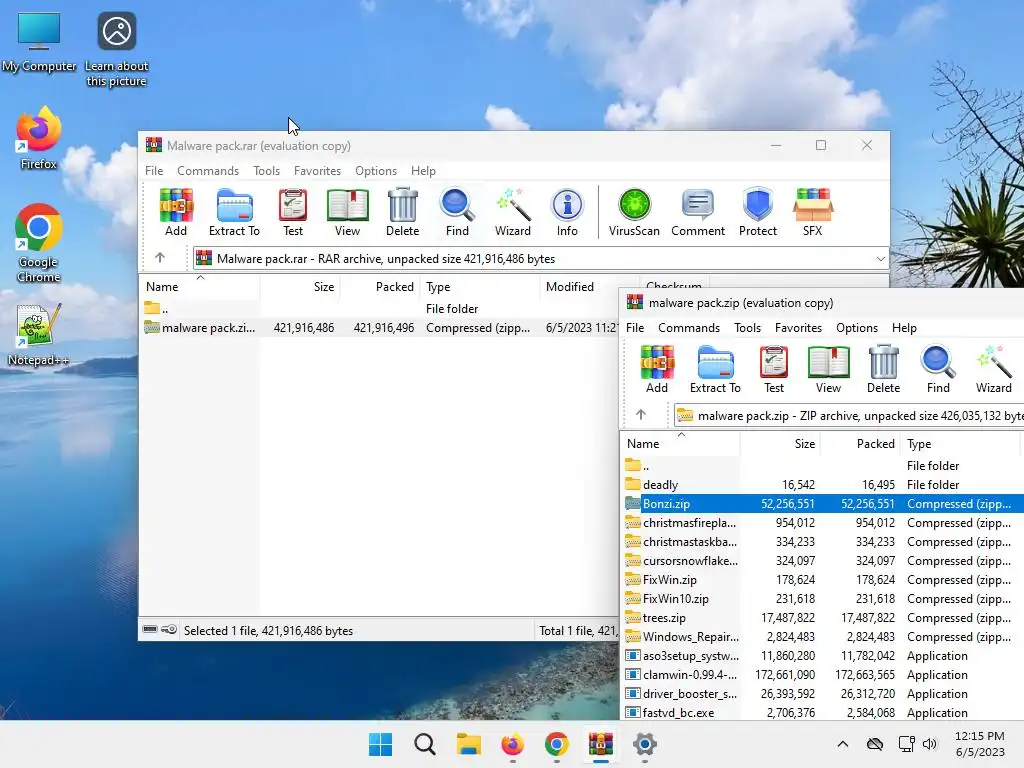The height and width of the screenshot is (768, 1024).
Task: Go up one level in Malware pack.rar window
Action: point(160,258)
